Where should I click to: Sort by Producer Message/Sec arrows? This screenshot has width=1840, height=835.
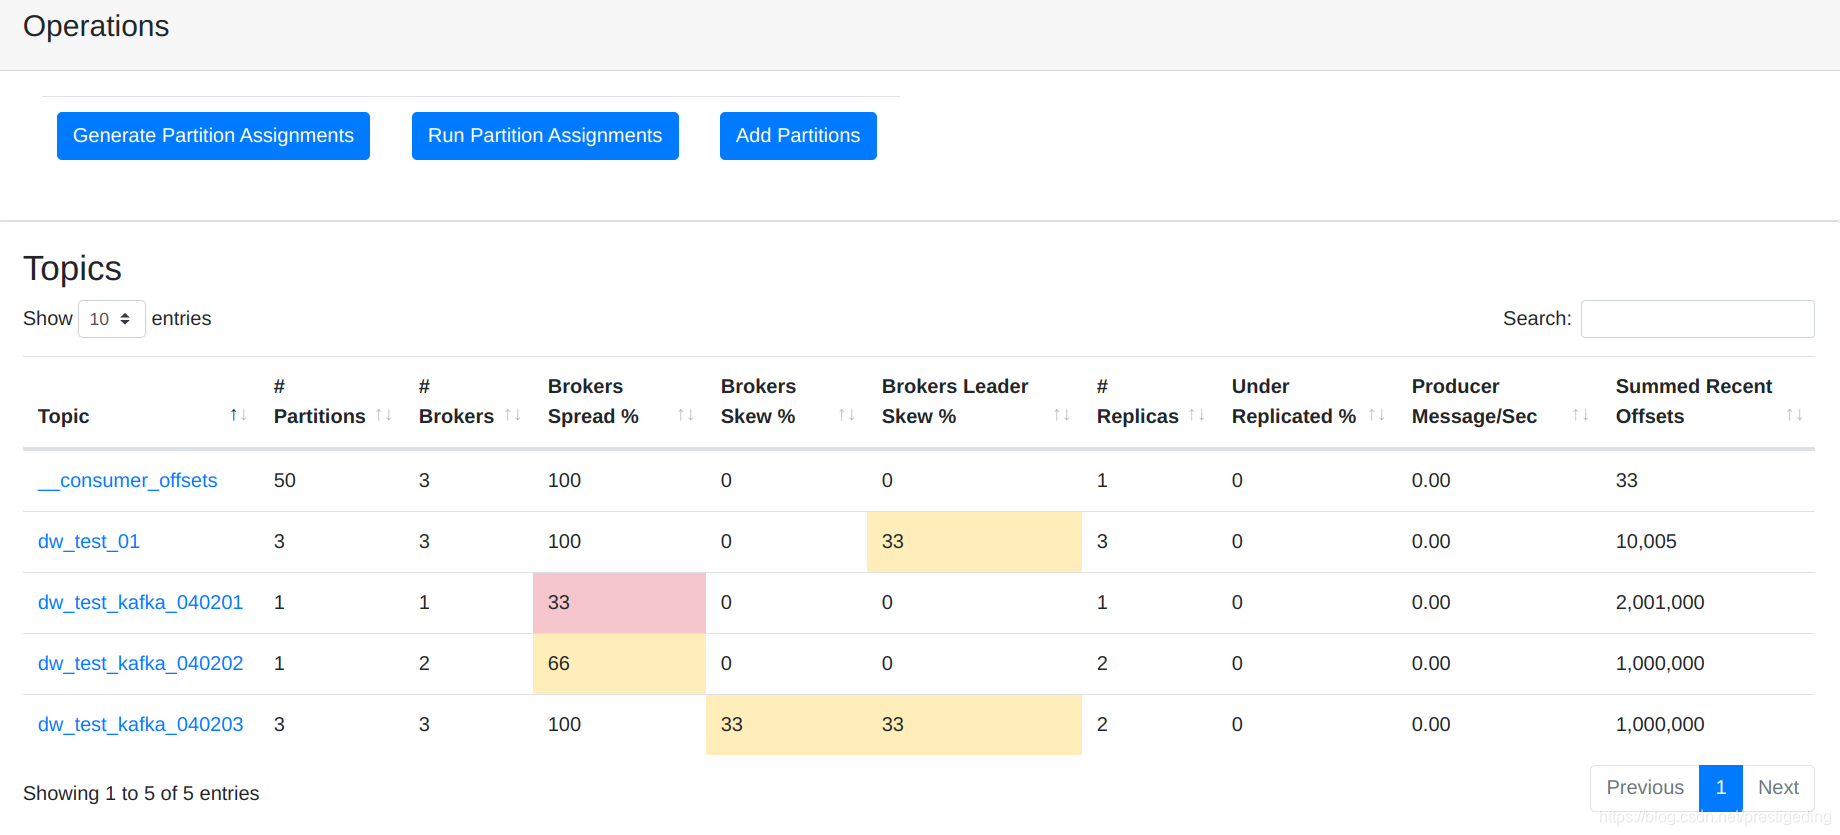[x=1581, y=415]
